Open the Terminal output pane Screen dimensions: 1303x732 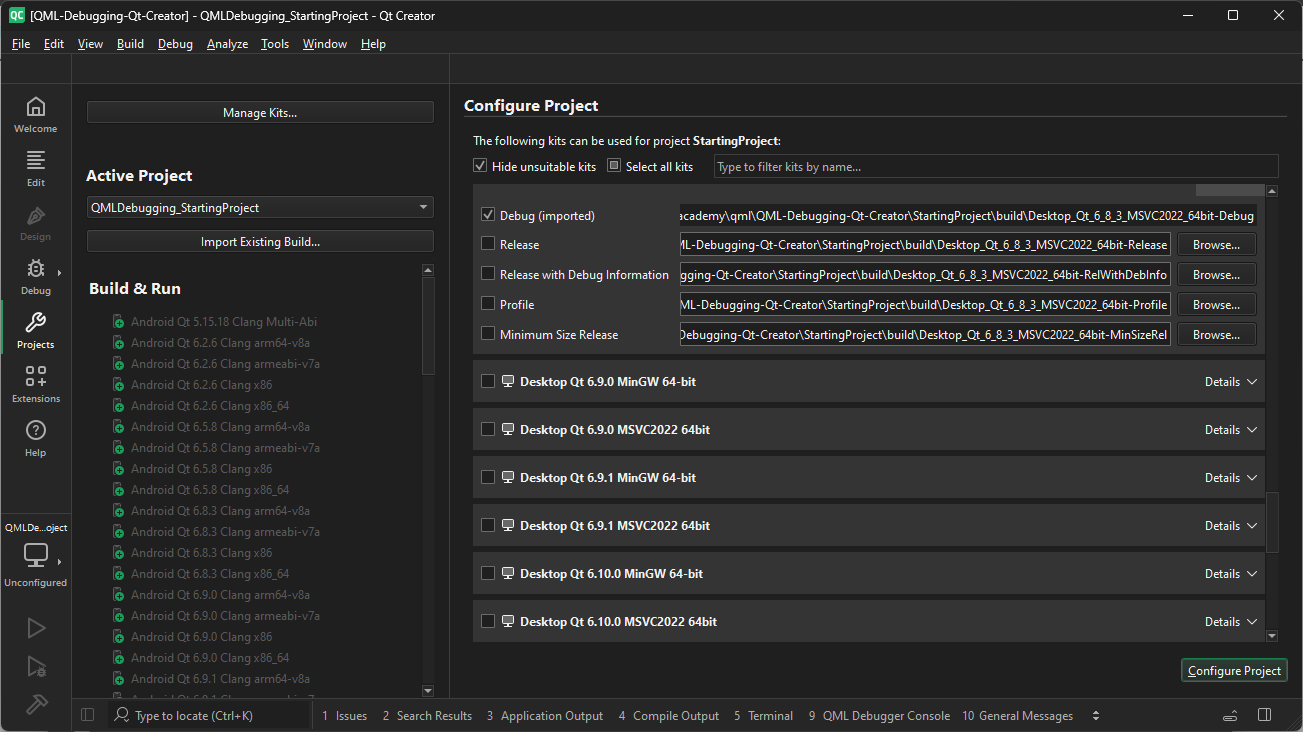point(763,715)
